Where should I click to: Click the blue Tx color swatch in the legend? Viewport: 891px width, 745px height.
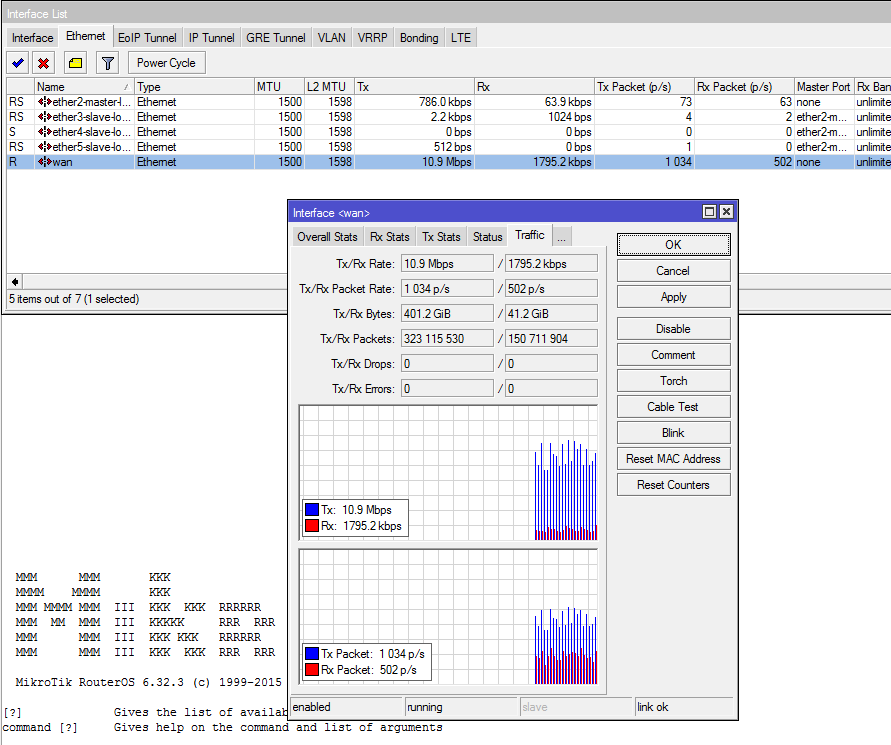tap(312, 509)
